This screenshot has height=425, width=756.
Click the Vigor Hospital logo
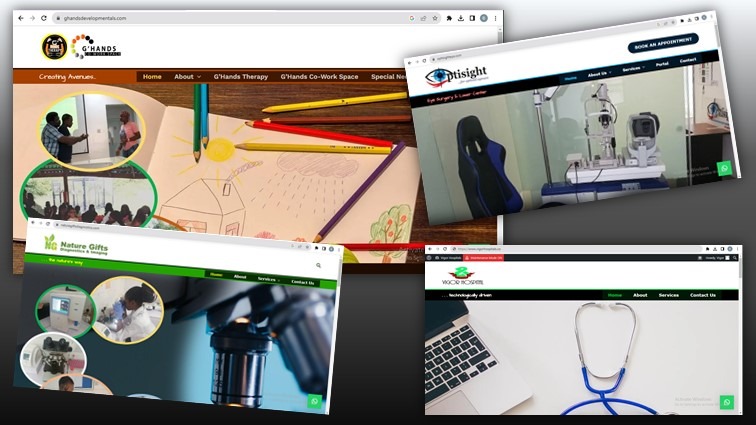pos(462,277)
